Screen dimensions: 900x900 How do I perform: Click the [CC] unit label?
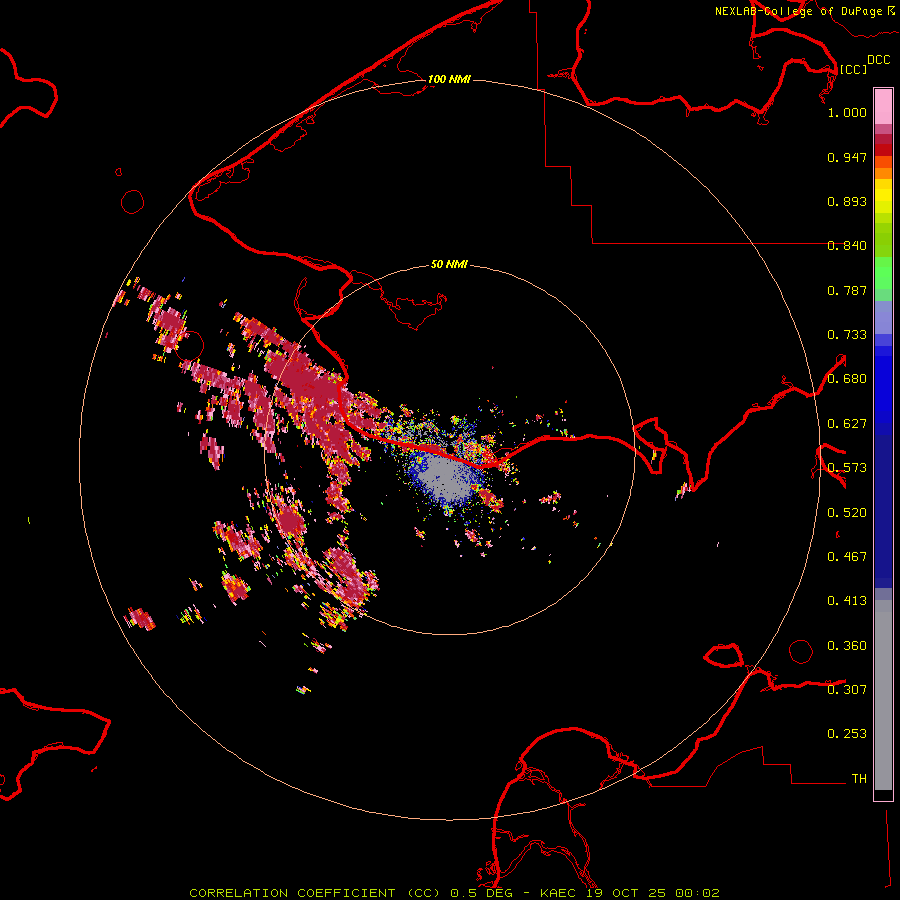853,69
